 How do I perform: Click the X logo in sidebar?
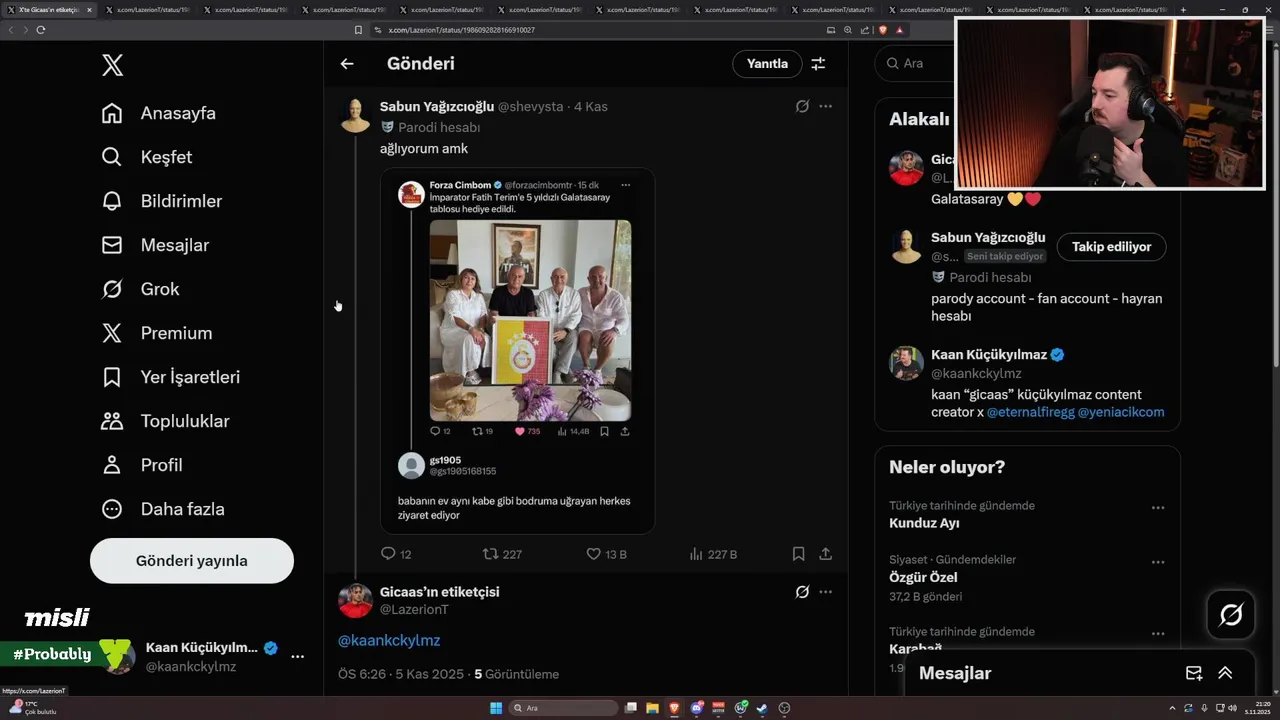[x=113, y=66]
